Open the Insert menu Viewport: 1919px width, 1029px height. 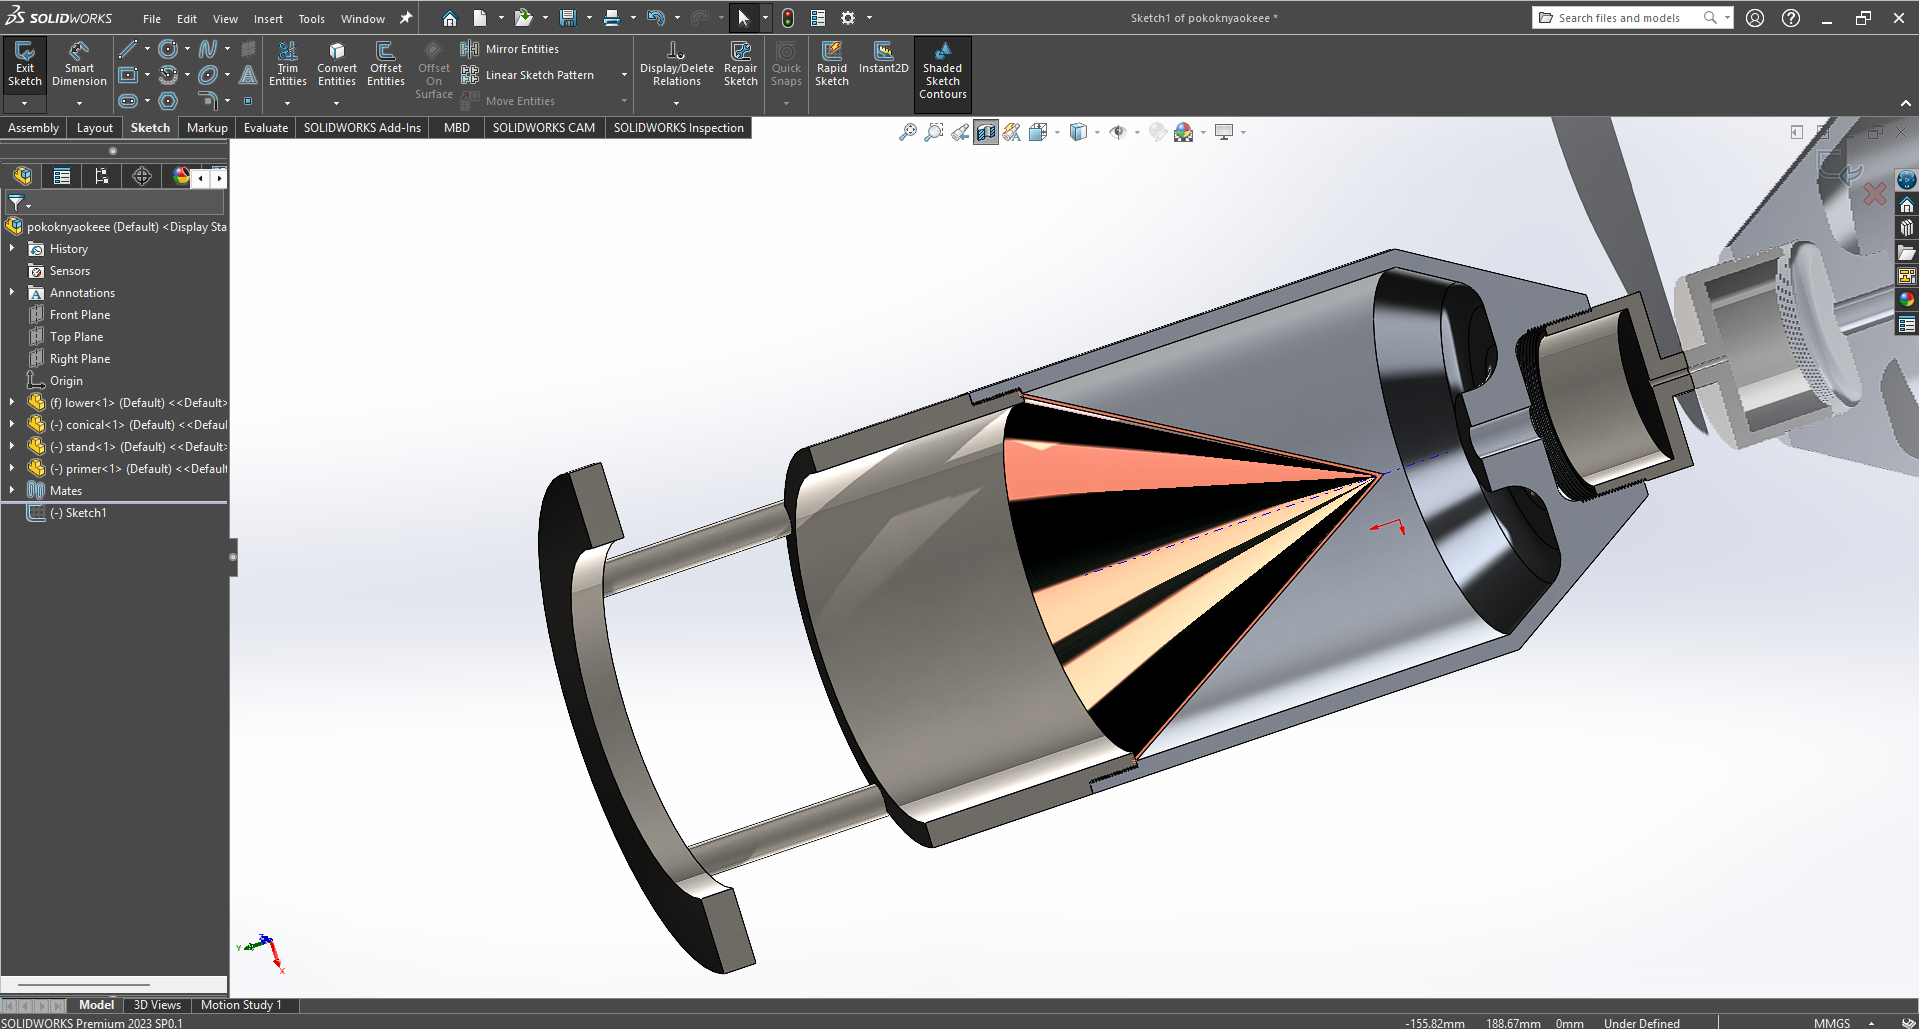coord(268,19)
